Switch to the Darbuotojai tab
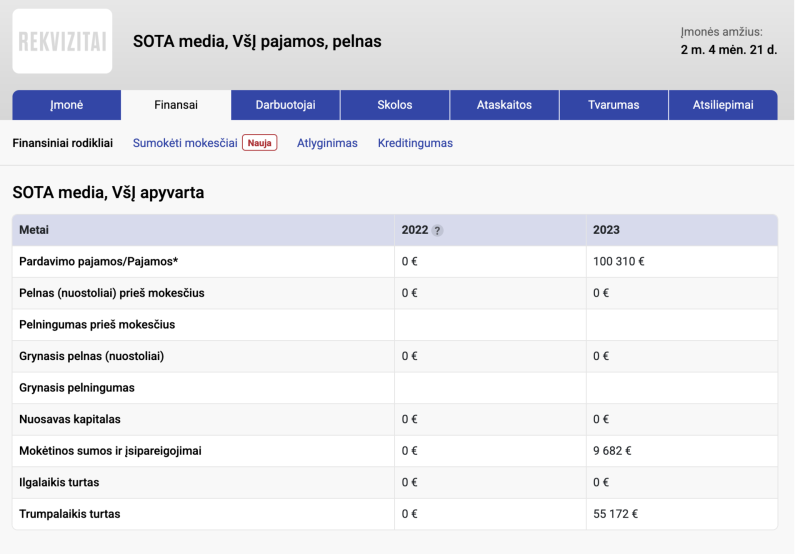Screen dimensions: 800x554 pos(285,105)
